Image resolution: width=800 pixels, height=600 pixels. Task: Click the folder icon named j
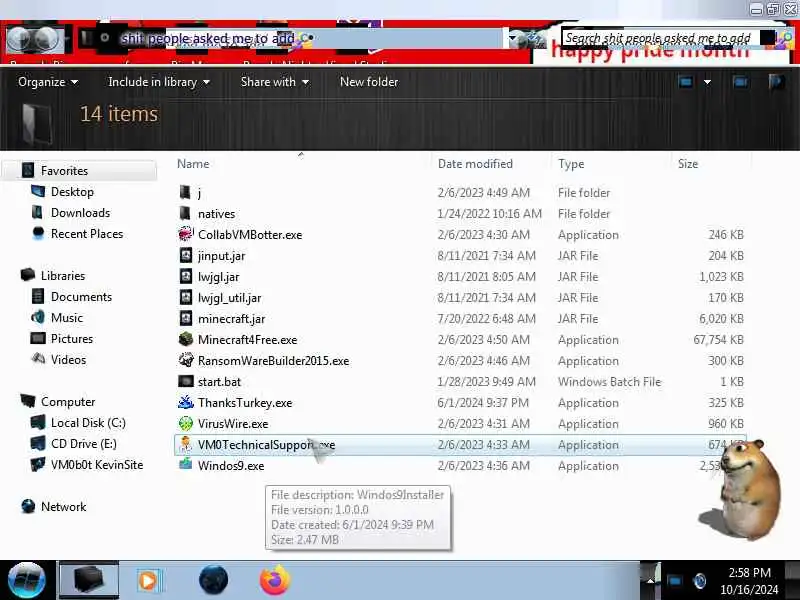point(185,192)
